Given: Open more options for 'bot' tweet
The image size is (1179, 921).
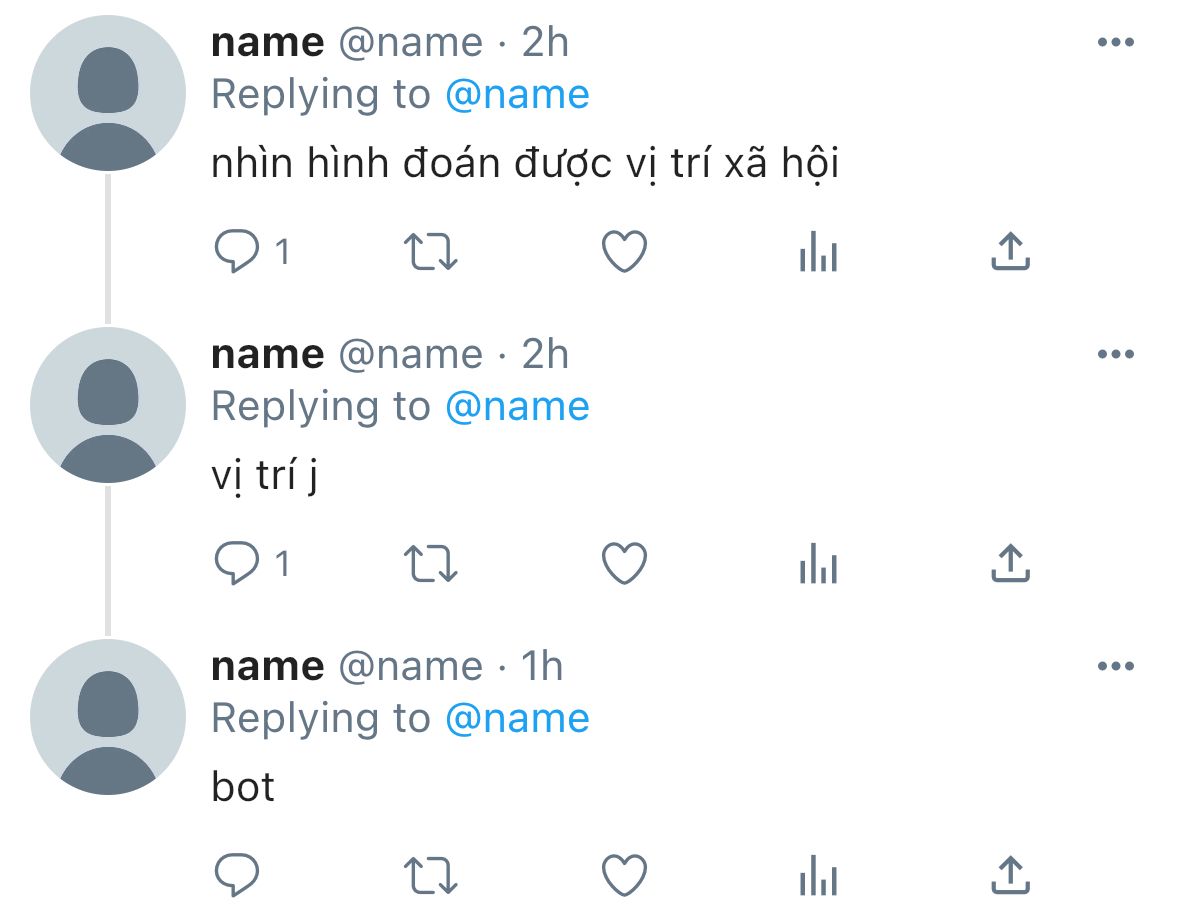Looking at the screenshot, I should (1115, 667).
